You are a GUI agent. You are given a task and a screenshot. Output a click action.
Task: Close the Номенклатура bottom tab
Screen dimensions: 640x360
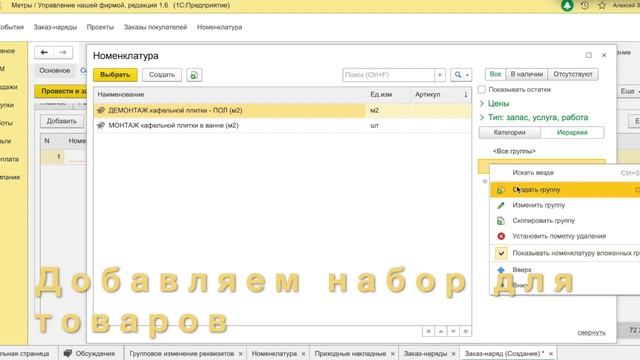(303, 354)
